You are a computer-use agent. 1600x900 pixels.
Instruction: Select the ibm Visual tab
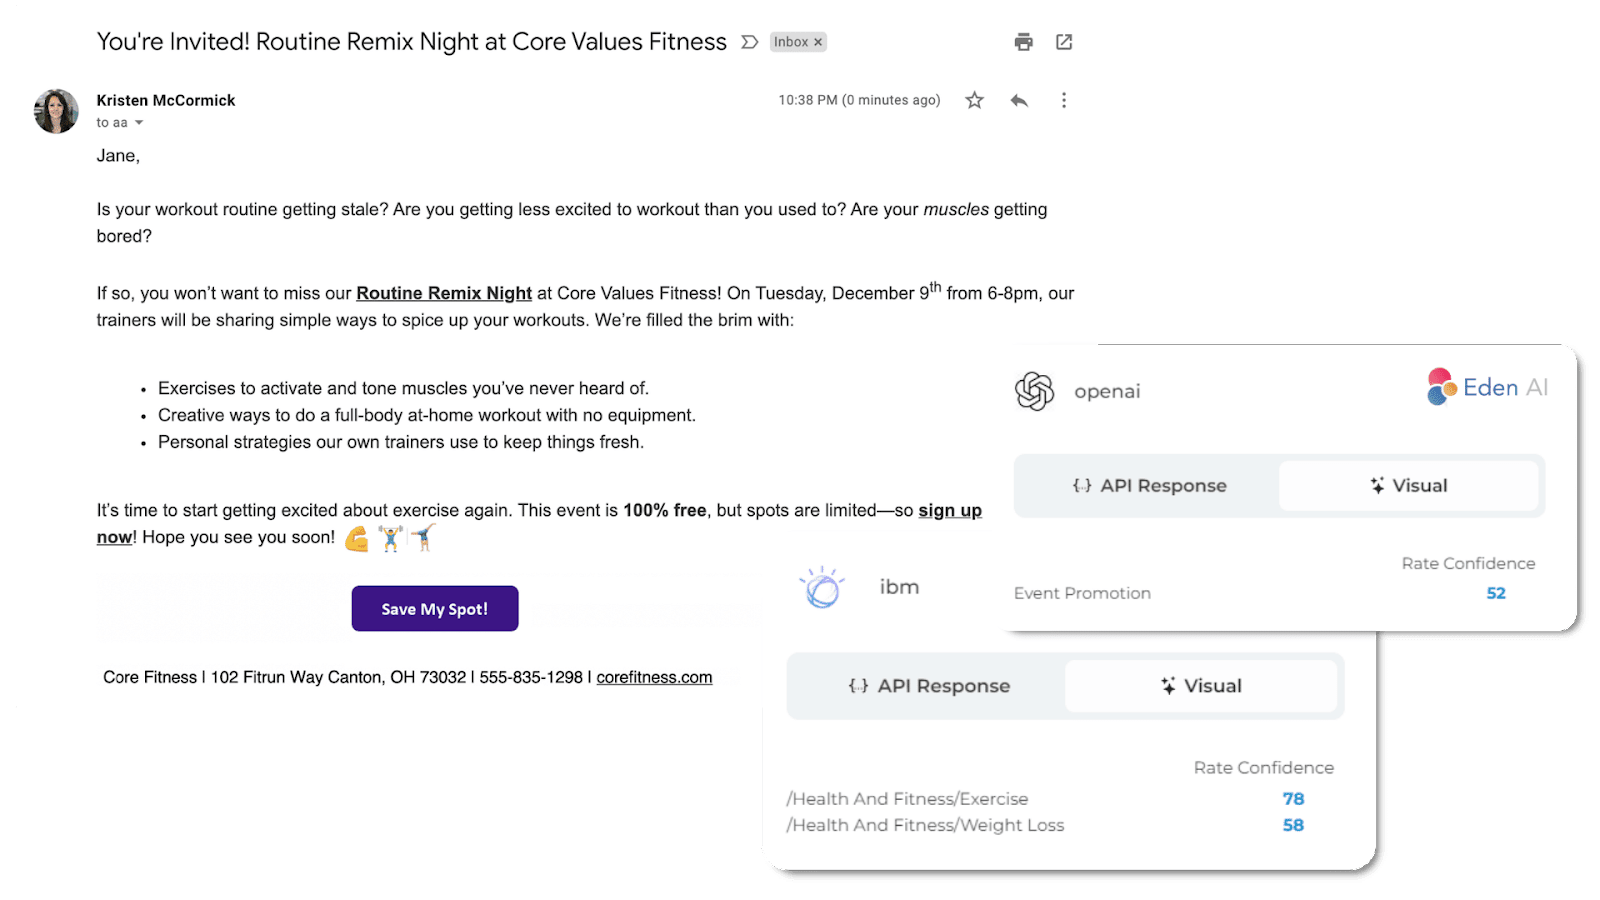click(1200, 686)
